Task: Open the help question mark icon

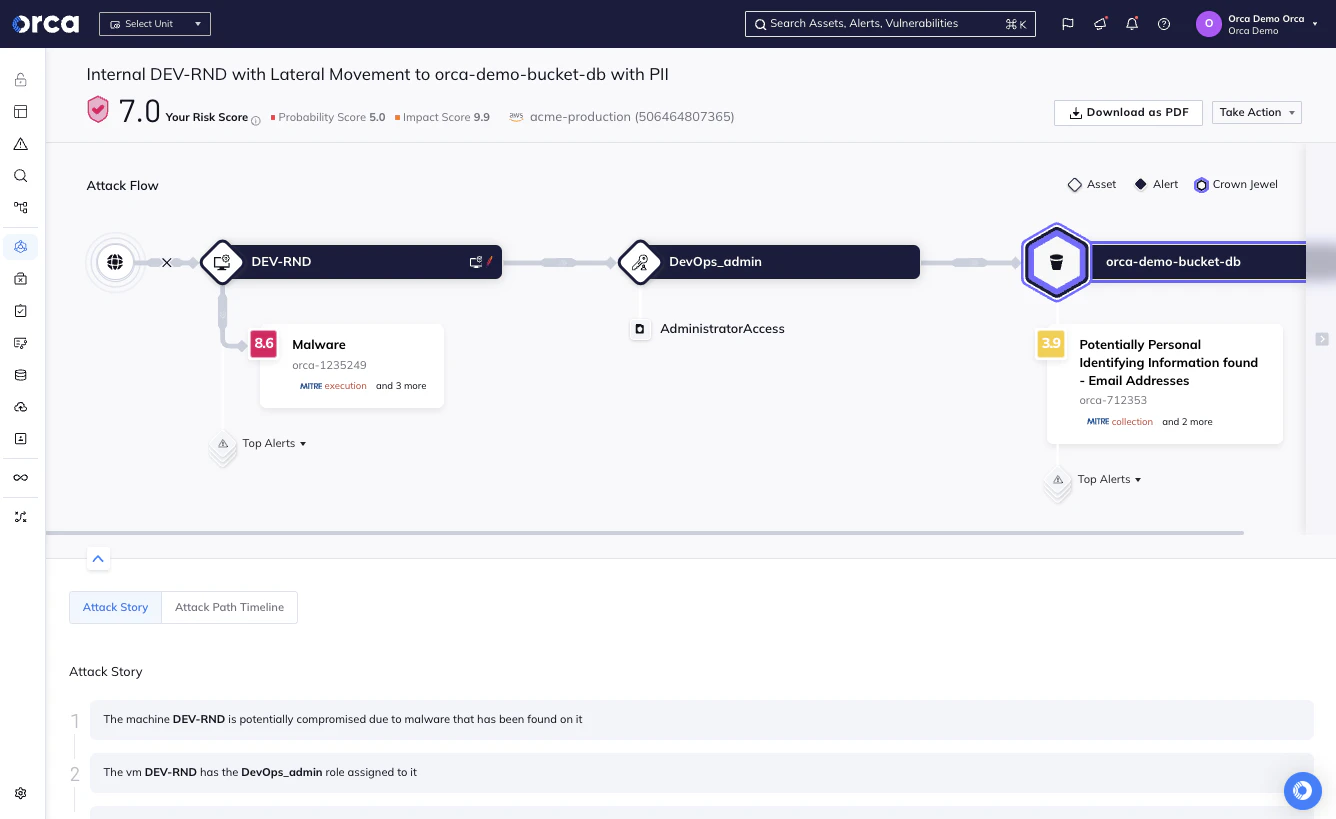Action: pos(1163,23)
